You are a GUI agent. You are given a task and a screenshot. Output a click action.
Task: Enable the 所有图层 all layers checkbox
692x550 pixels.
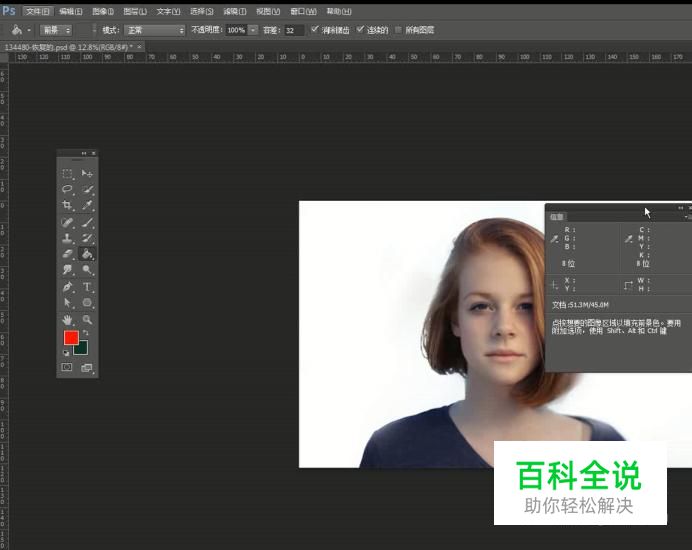pyautogui.click(x=399, y=30)
